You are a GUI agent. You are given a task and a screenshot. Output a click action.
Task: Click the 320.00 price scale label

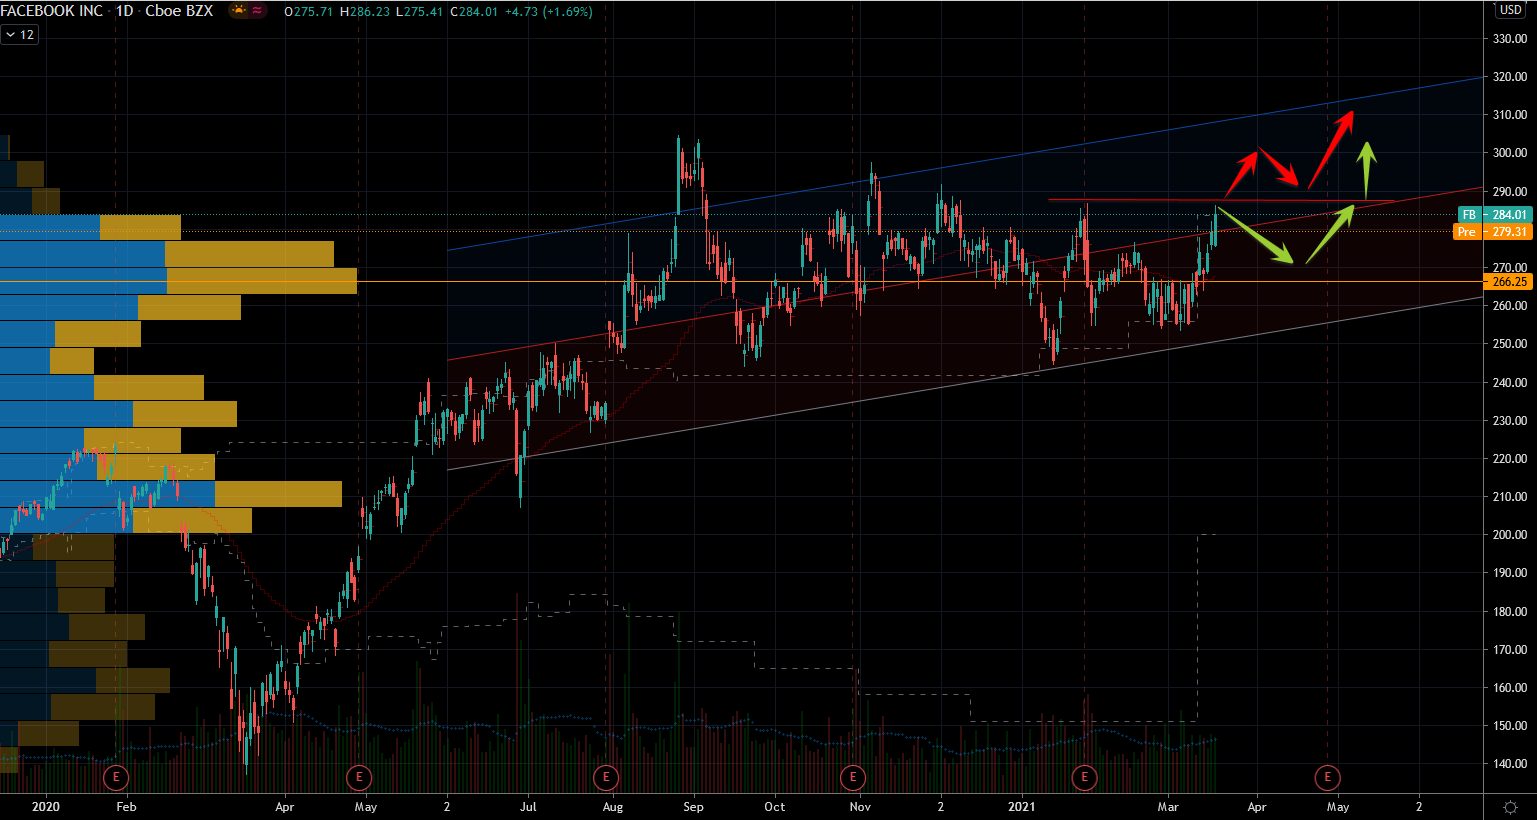coord(1509,77)
